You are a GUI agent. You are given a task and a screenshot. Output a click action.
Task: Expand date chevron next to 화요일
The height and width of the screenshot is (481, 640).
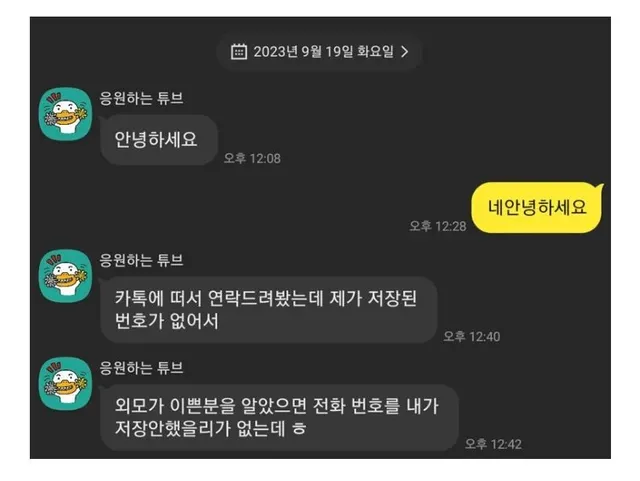pos(404,51)
